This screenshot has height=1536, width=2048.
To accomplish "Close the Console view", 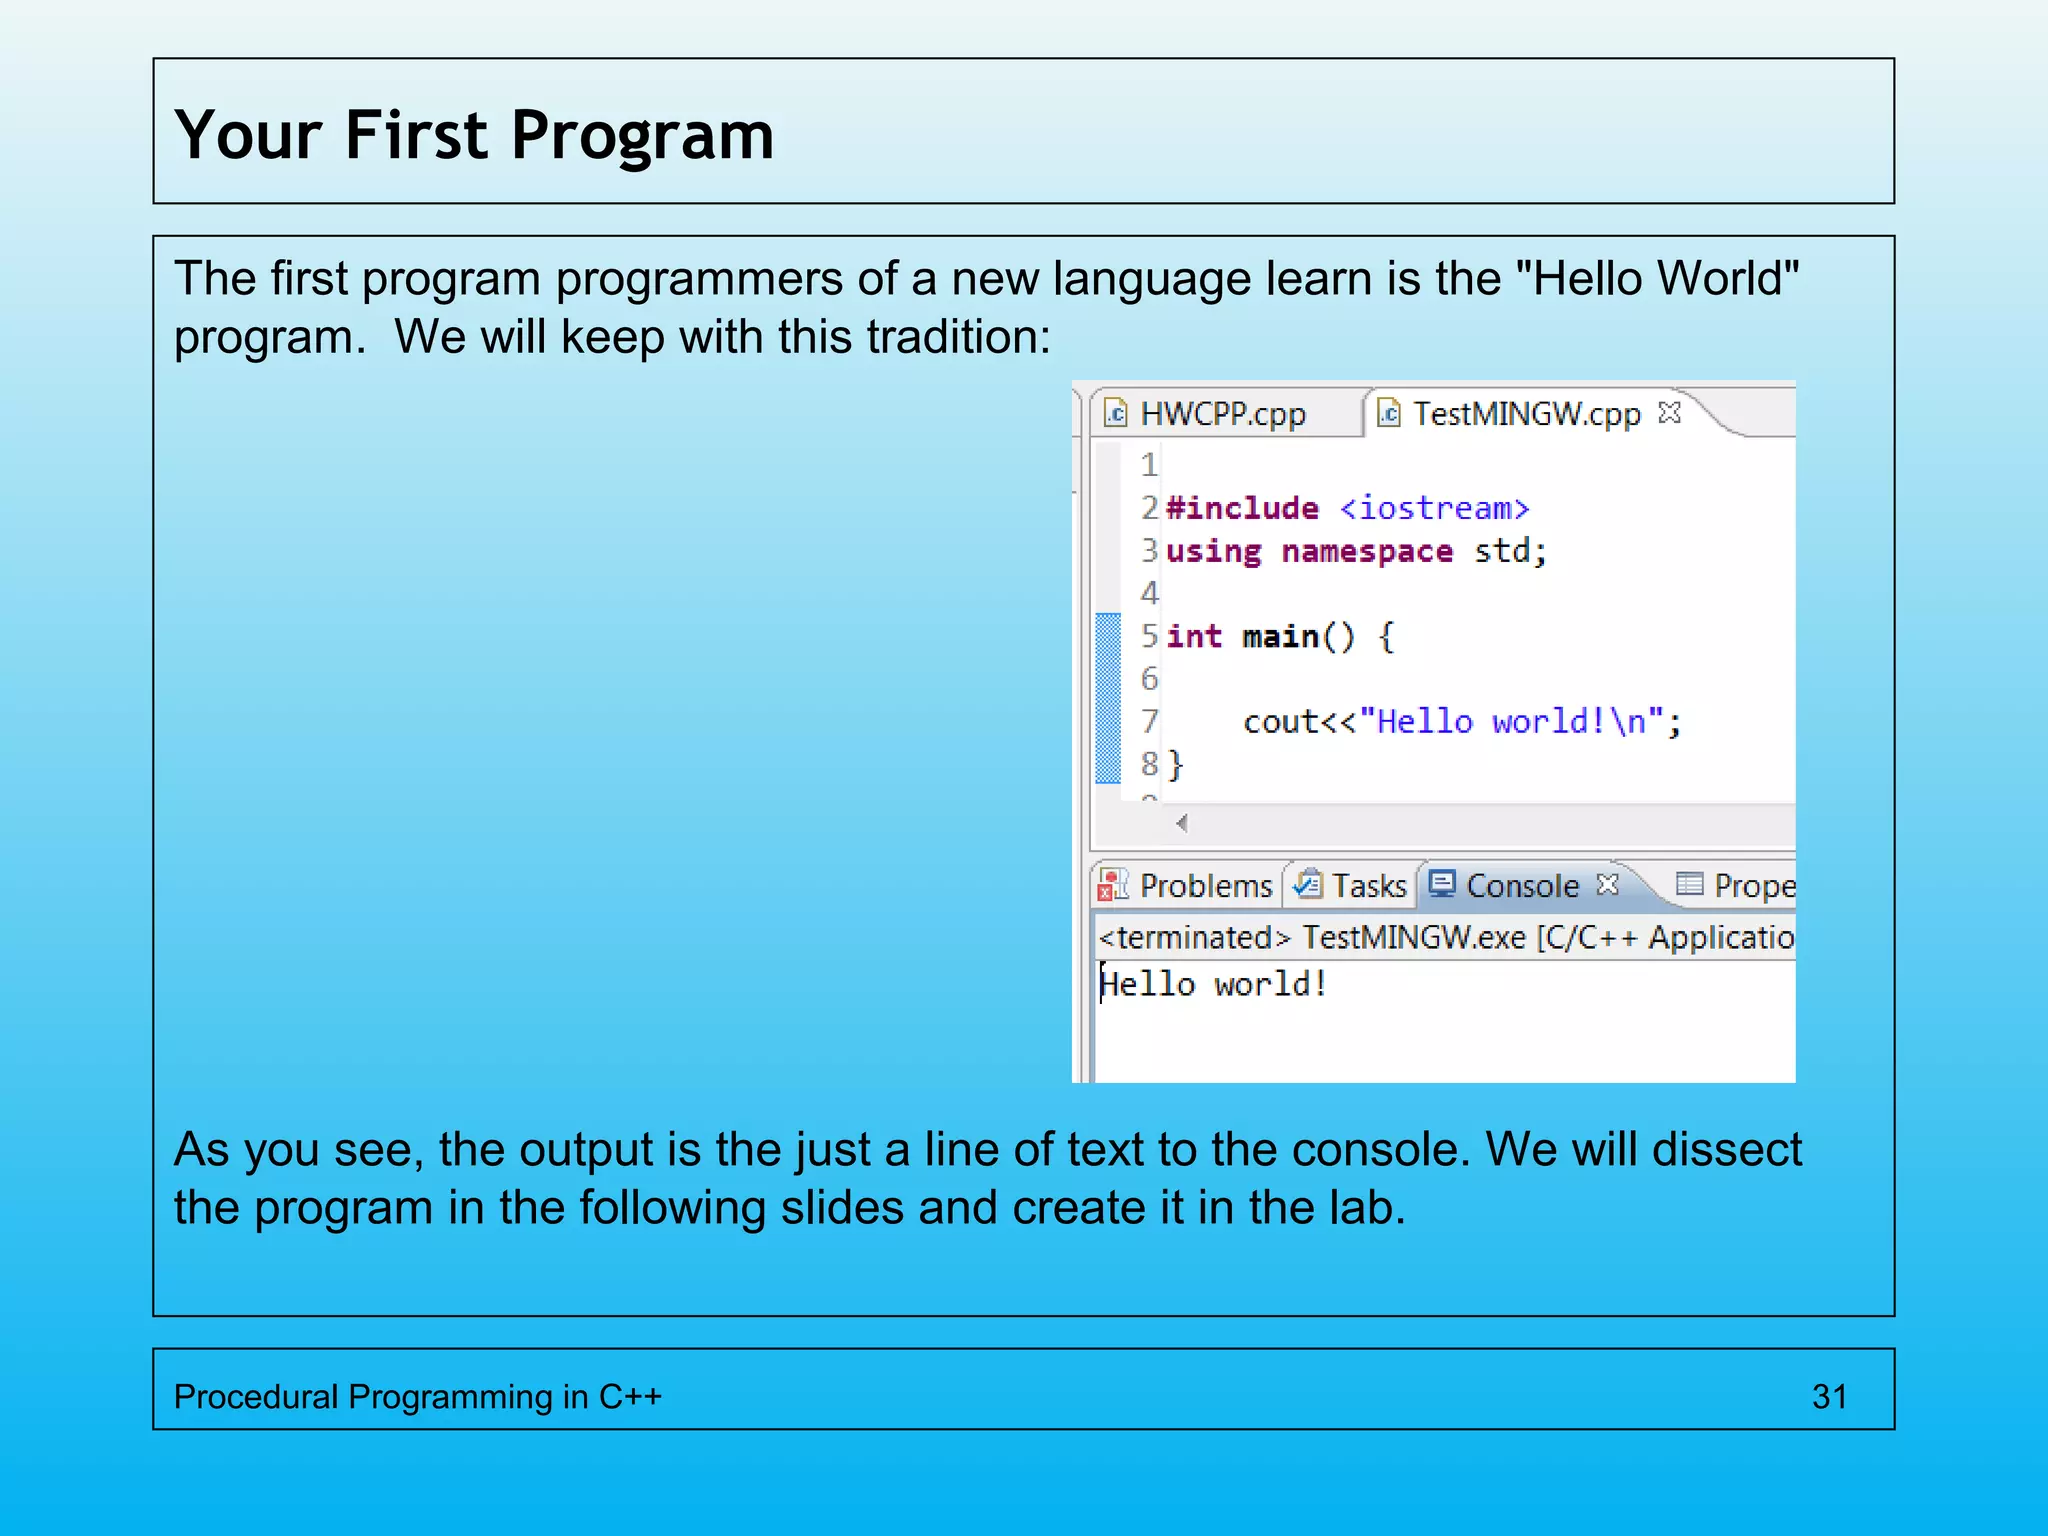I will 1607,884.
